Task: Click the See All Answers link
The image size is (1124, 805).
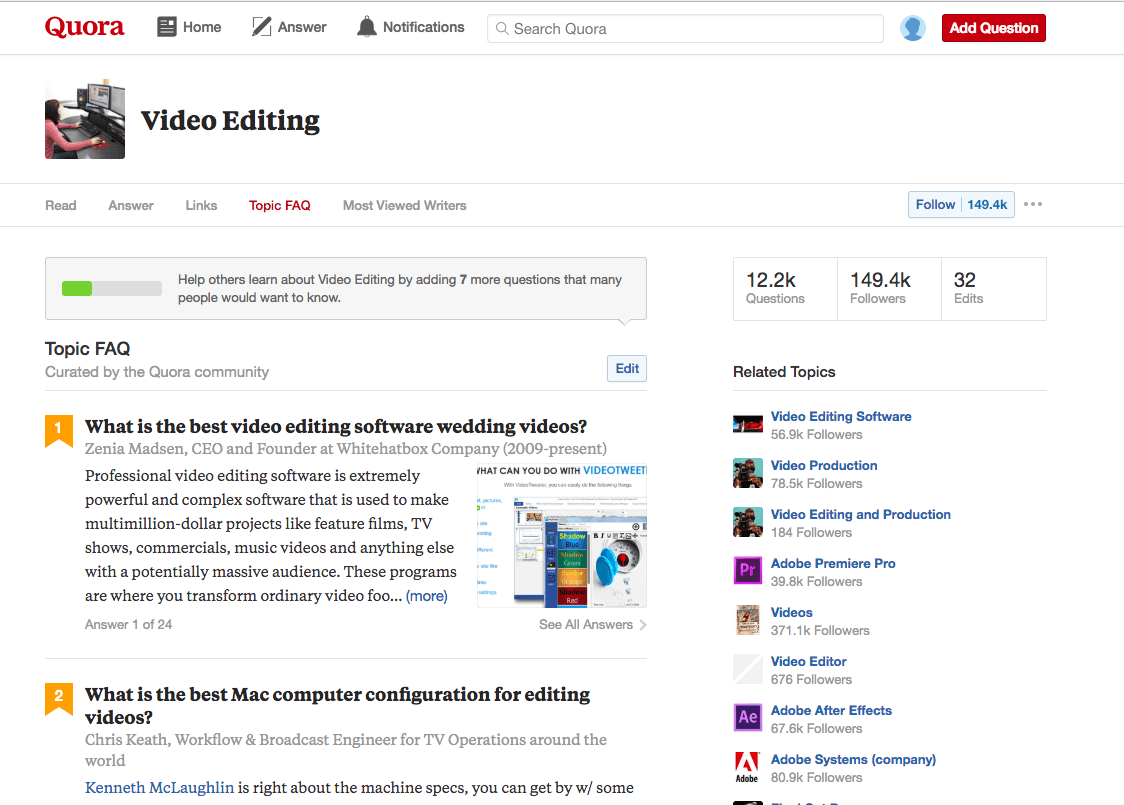Action: click(586, 624)
